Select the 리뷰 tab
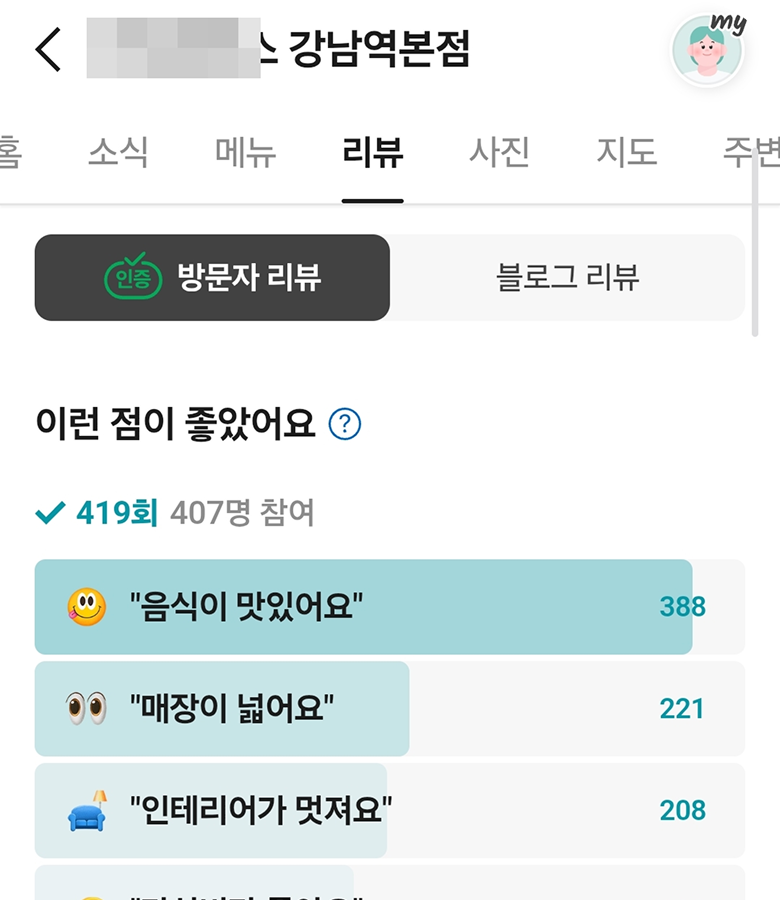This screenshot has width=780, height=900. [372, 152]
